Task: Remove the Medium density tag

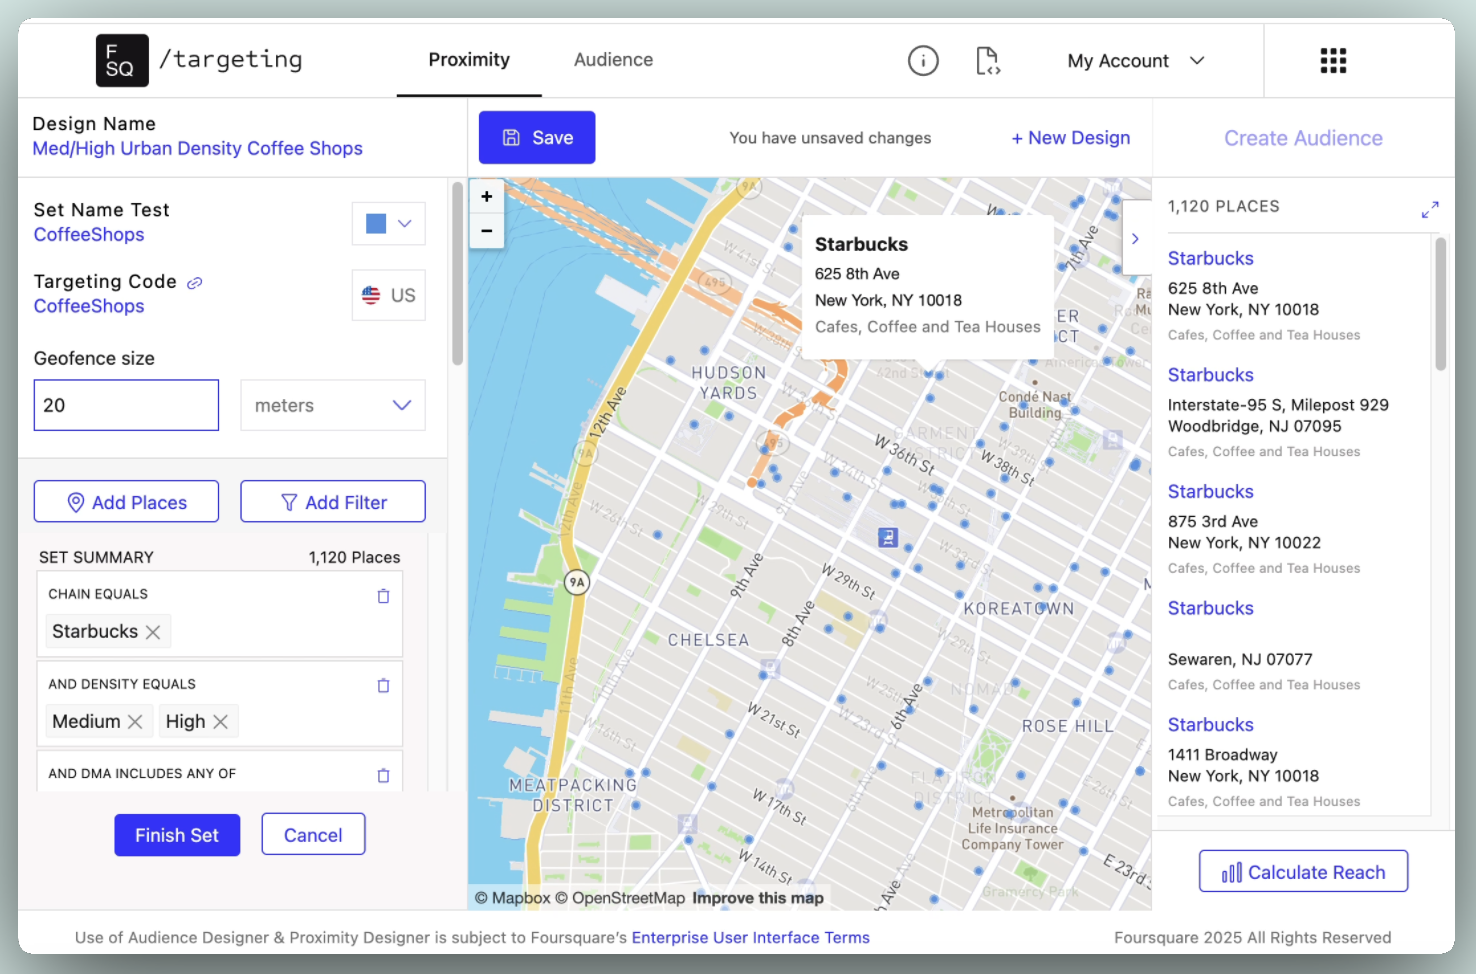Action: 135,722
